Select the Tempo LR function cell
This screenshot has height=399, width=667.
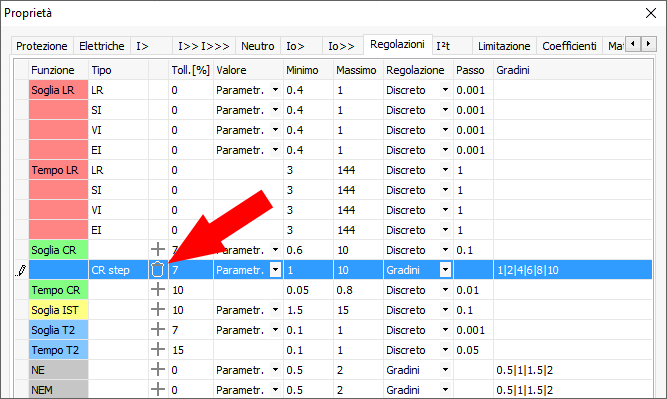pos(58,170)
